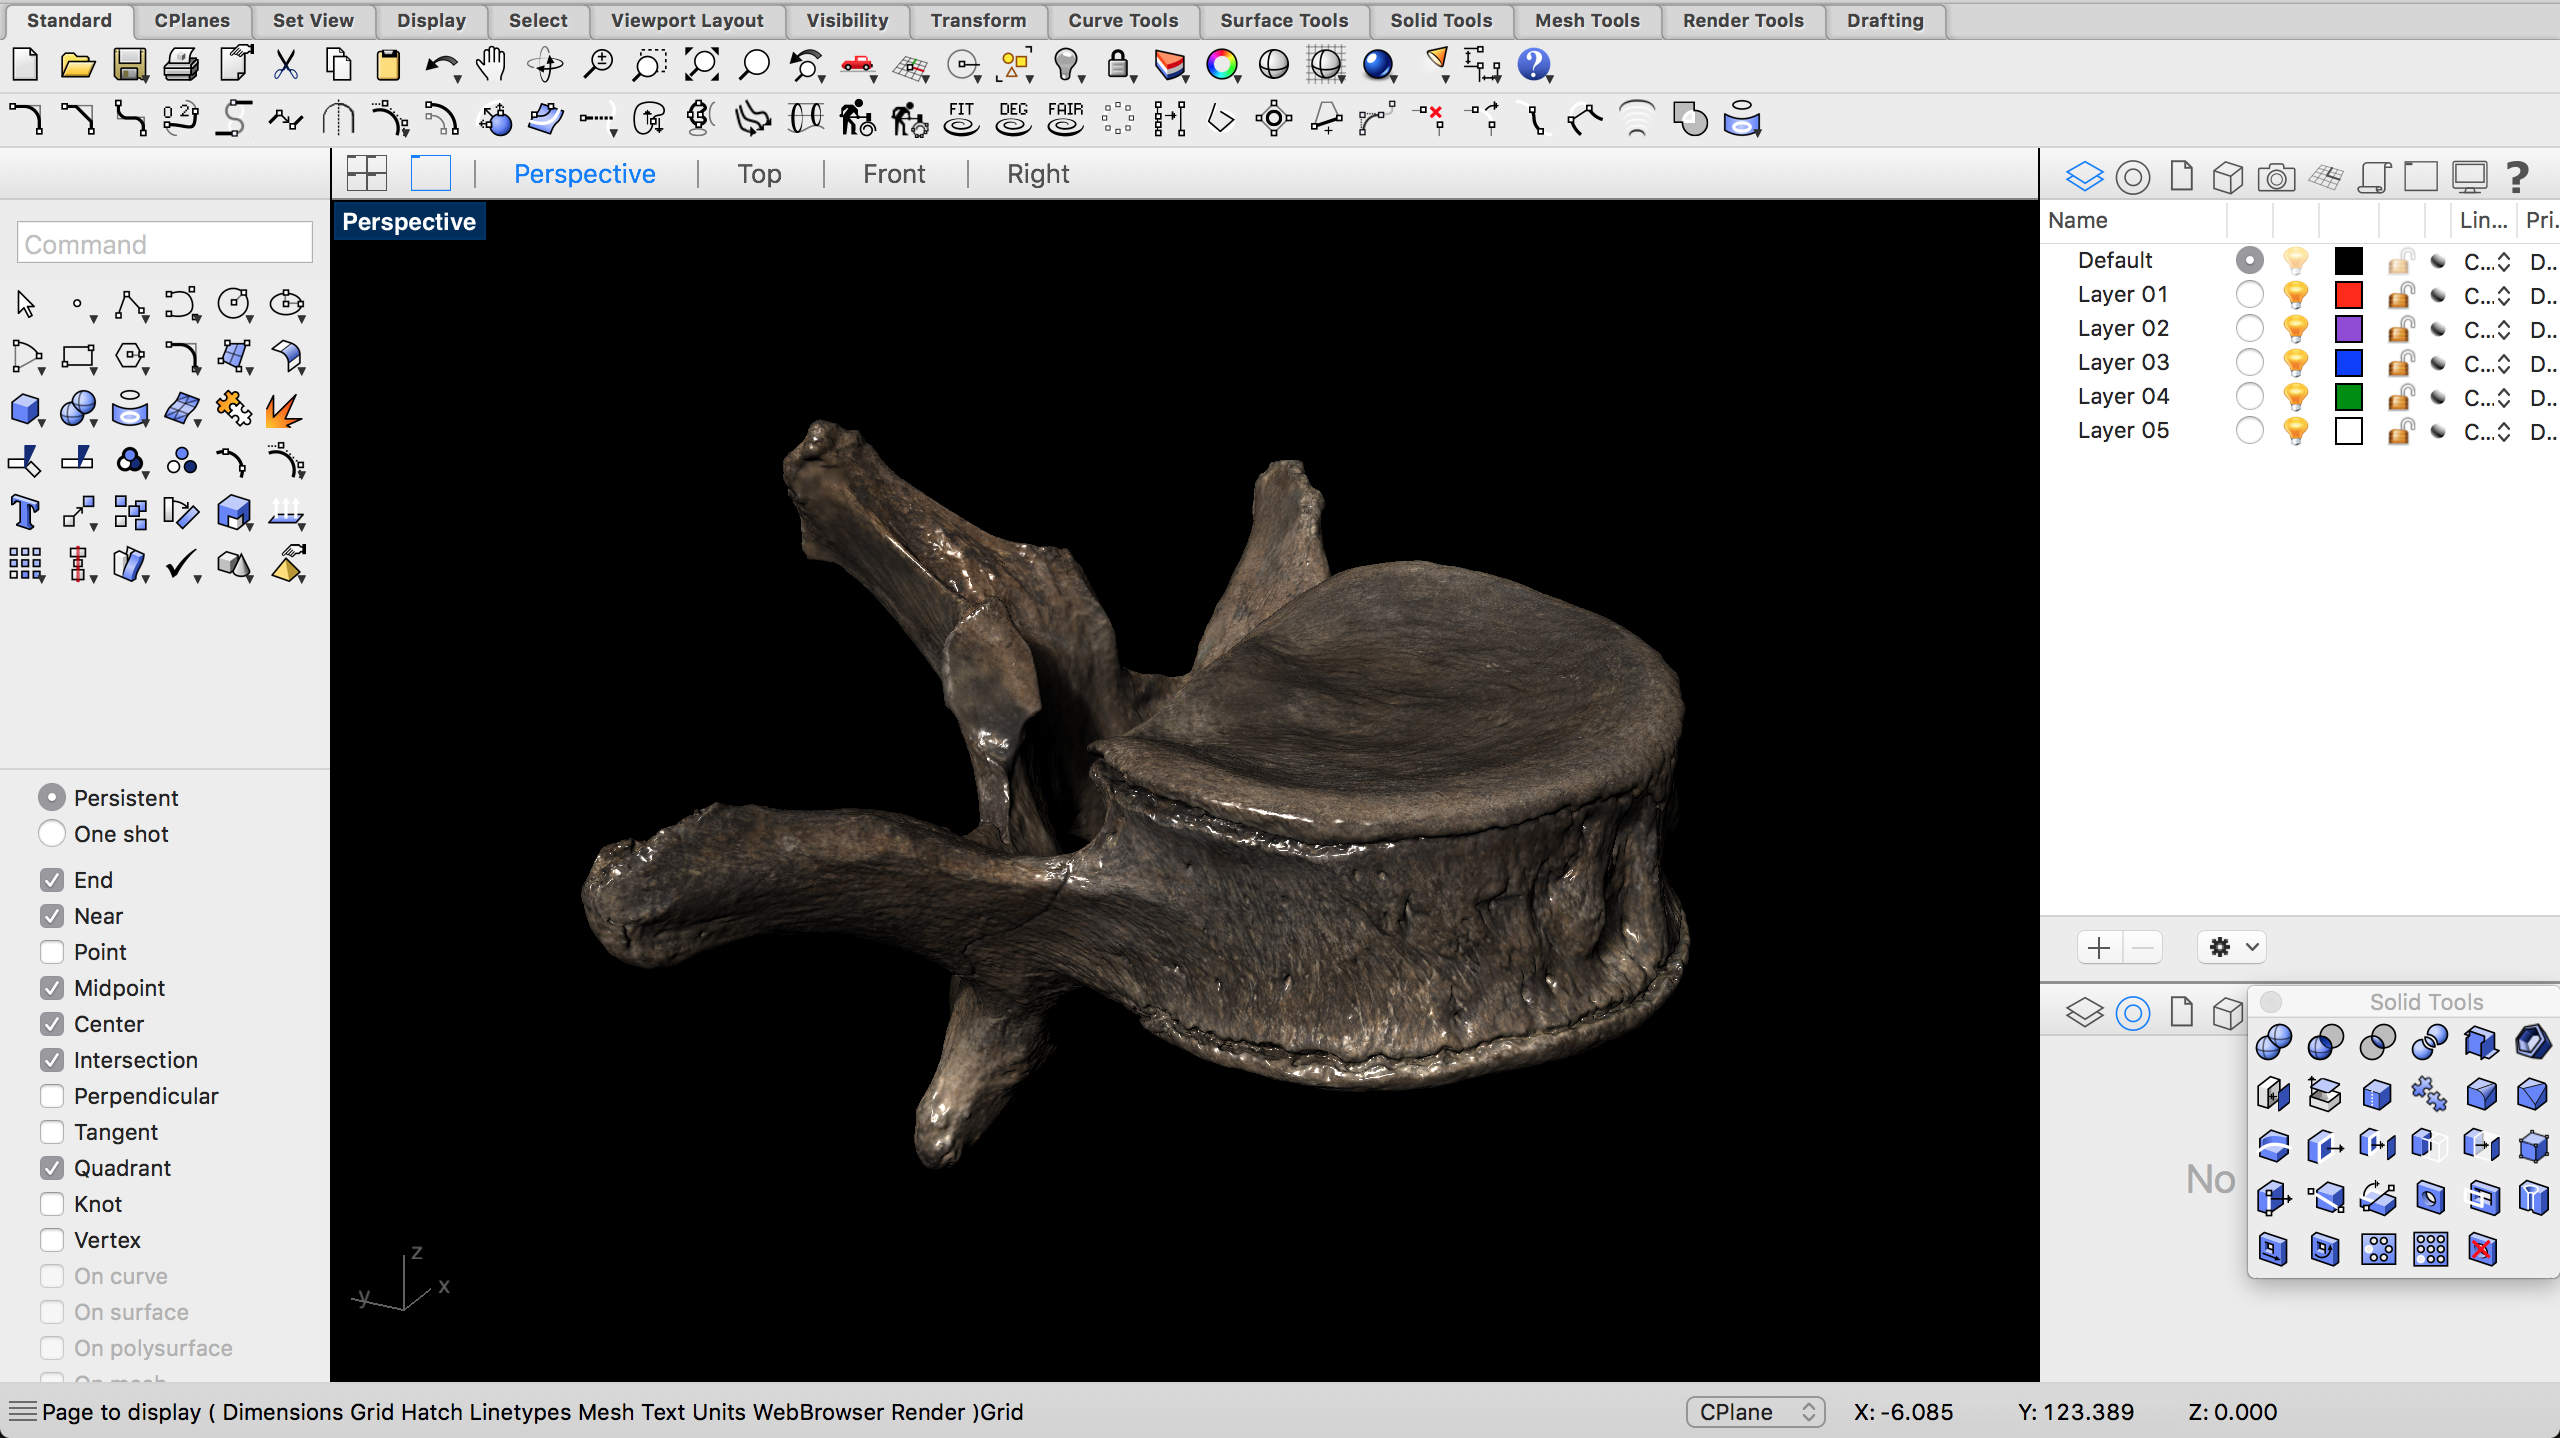Image resolution: width=2560 pixels, height=1438 pixels.
Task: Click in the Command input field
Action: click(165, 243)
